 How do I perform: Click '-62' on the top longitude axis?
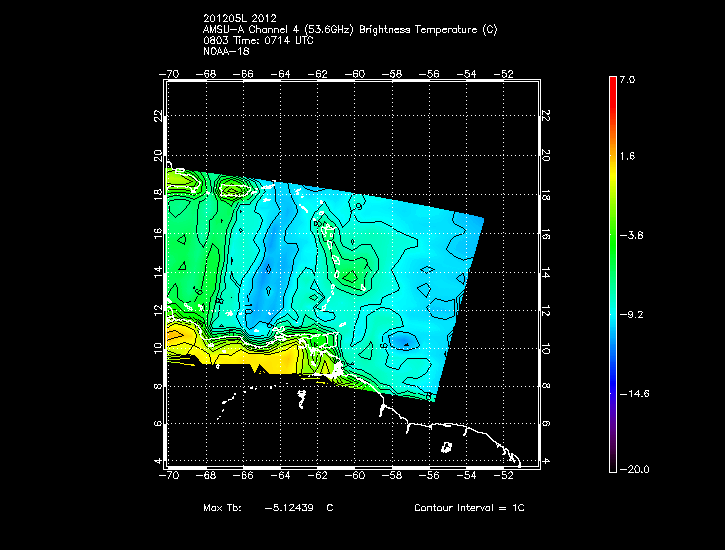pyautogui.click(x=317, y=74)
